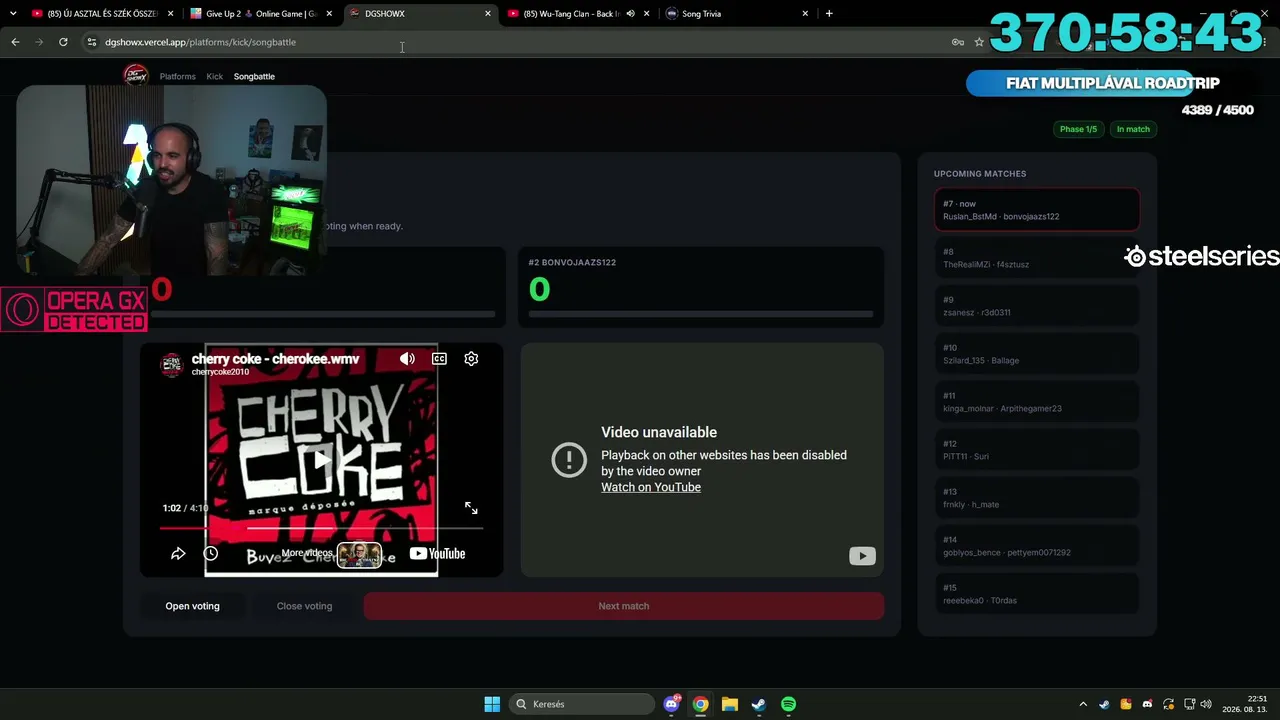This screenshot has height=720, width=1280.
Task: Click the address bar URL field
Action: (520, 42)
